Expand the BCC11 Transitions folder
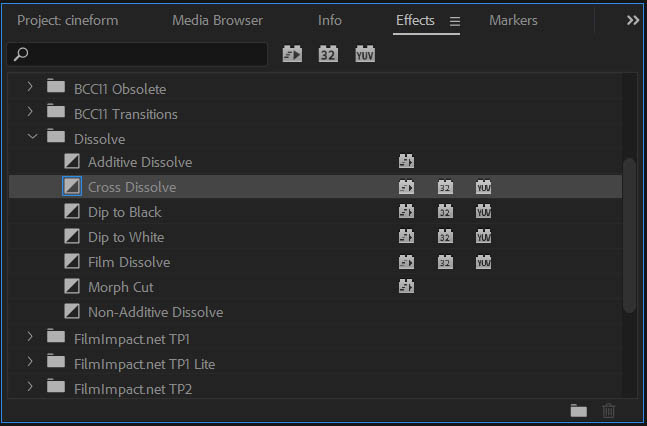Image resolution: width=647 pixels, height=426 pixels. 30,111
